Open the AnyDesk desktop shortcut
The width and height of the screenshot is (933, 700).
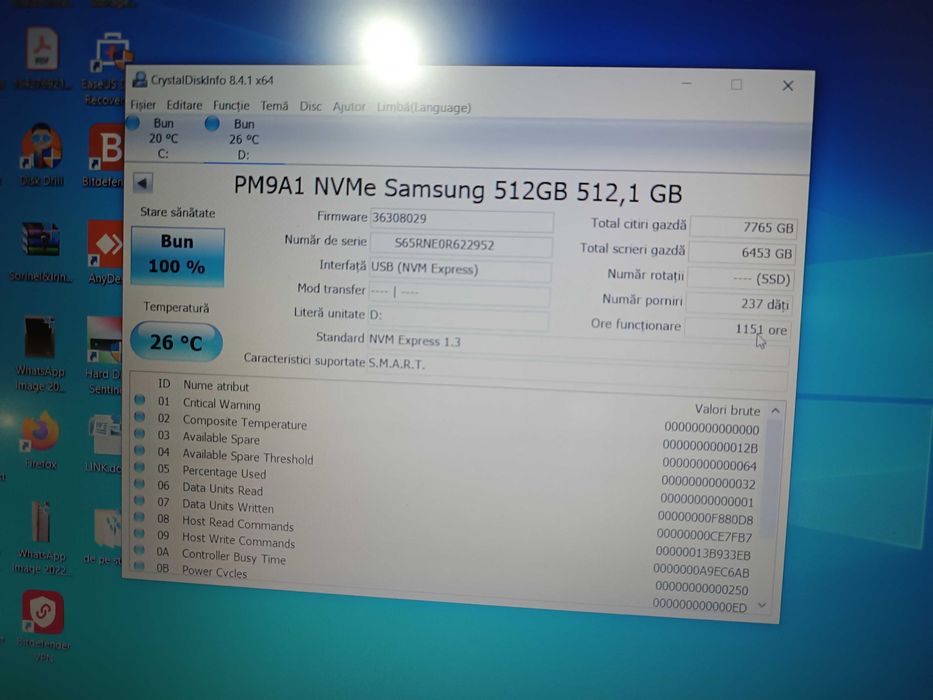pos(105,252)
